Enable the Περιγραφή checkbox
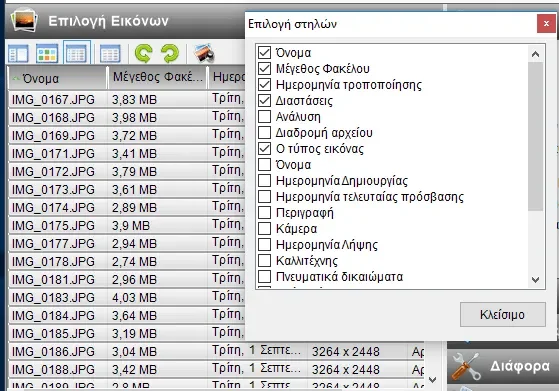 [x=264, y=212]
